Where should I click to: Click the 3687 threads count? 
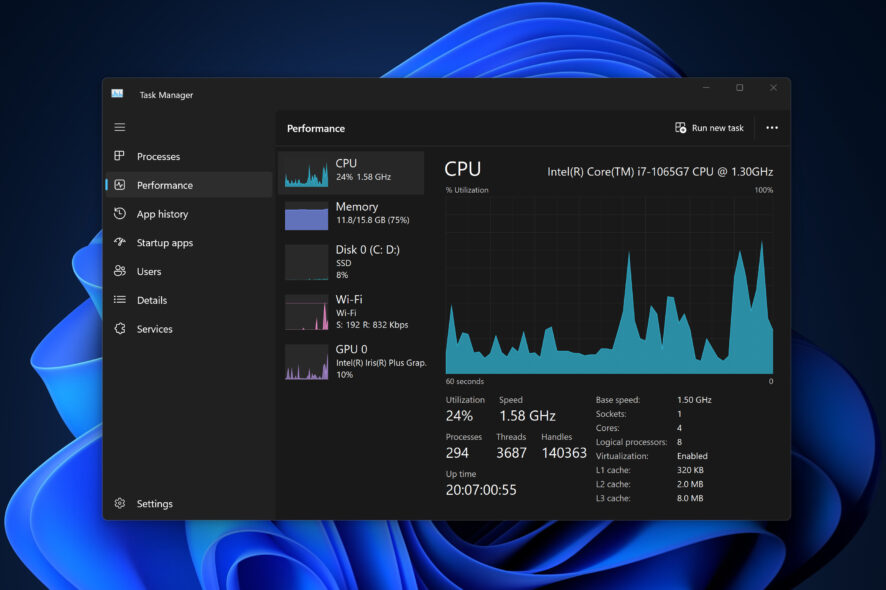point(511,453)
